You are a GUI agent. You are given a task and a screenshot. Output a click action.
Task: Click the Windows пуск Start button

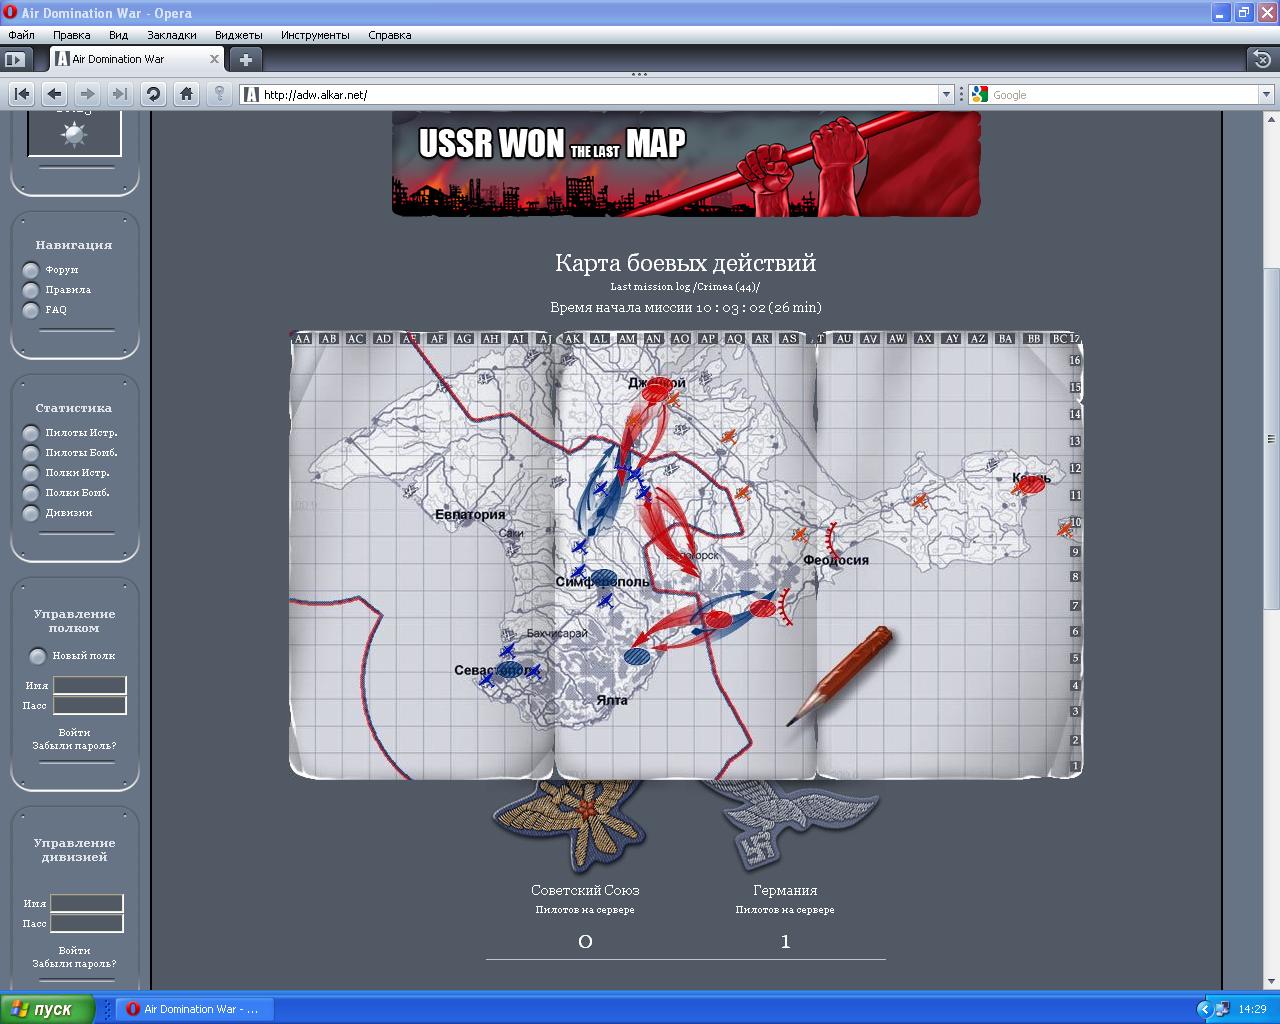pyautogui.click(x=47, y=1009)
